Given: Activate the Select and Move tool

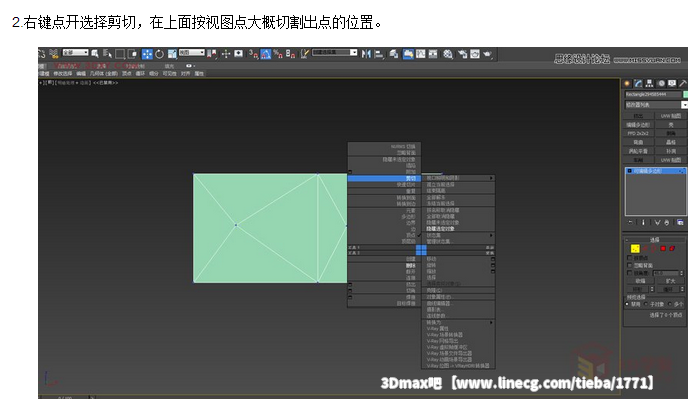Looking at the screenshot, I should (x=147, y=54).
